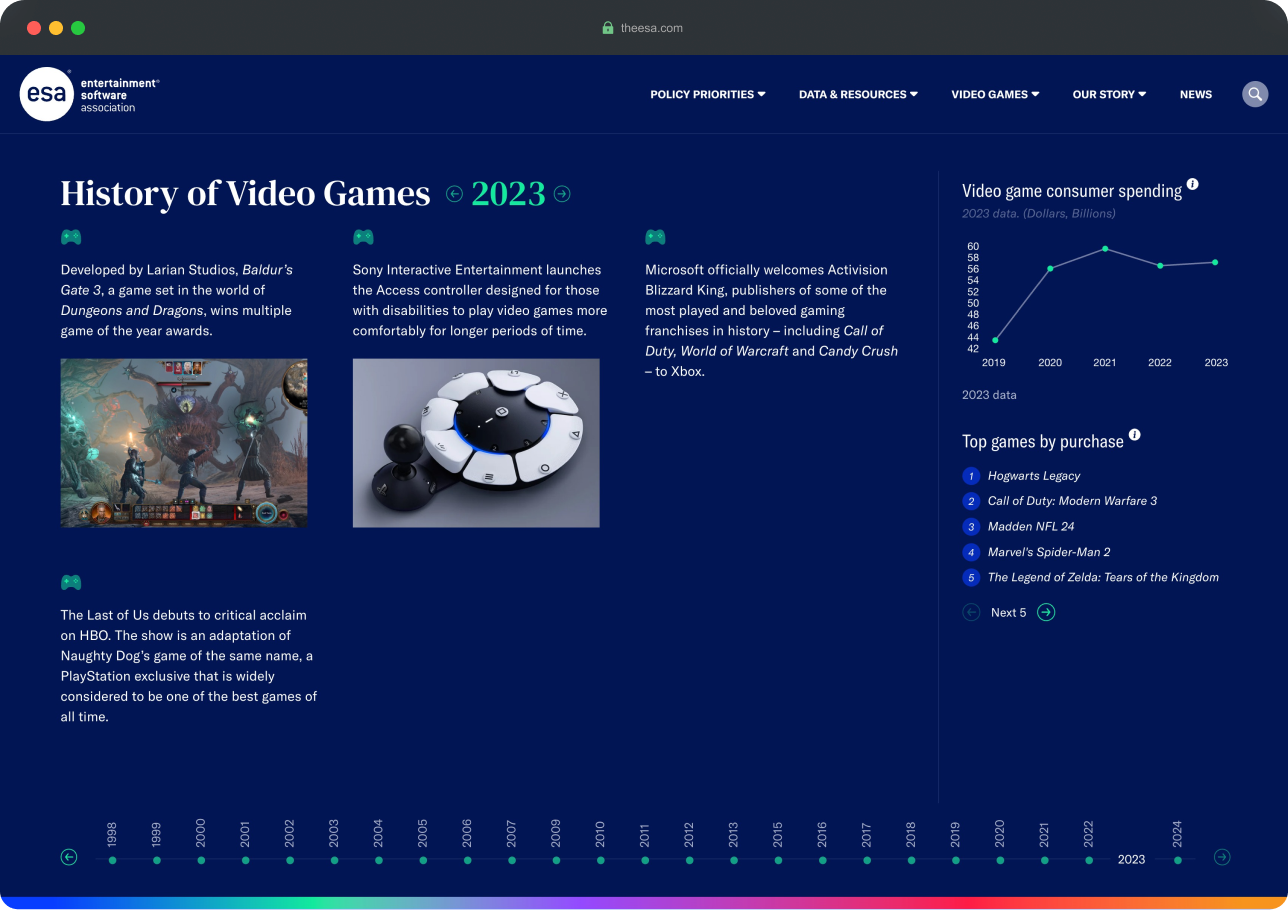
Task: Click the 2020 data point on spending chart
Action: click(1050, 268)
